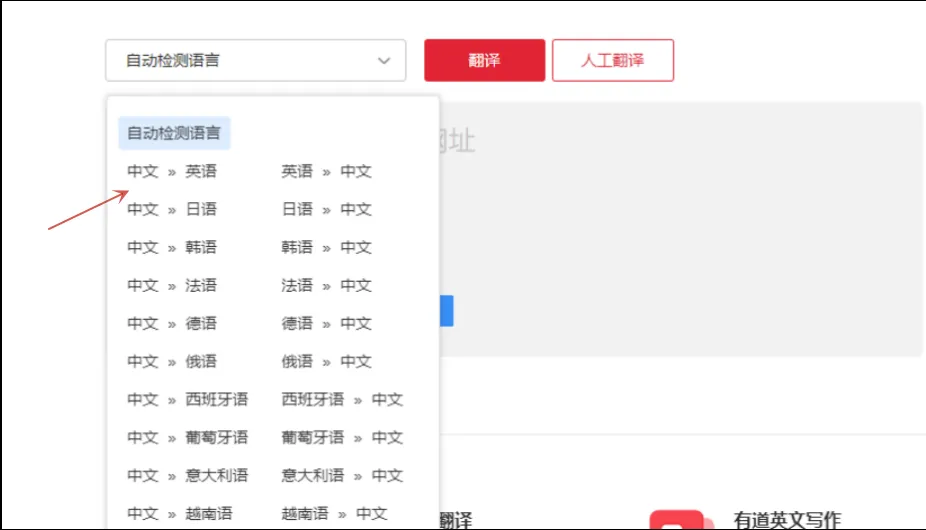Select 法语 » 中文 option
Image resolution: width=926 pixels, height=530 pixels.
click(x=326, y=285)
